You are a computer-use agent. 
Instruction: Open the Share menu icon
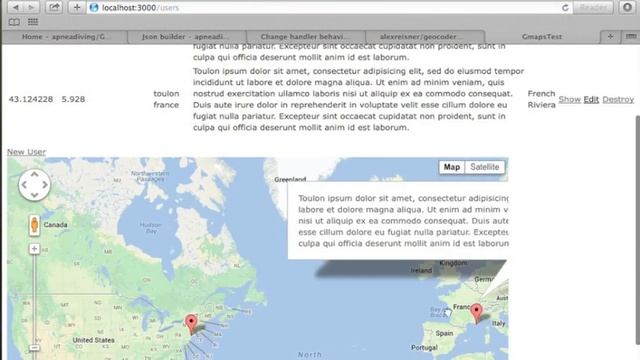53,7
